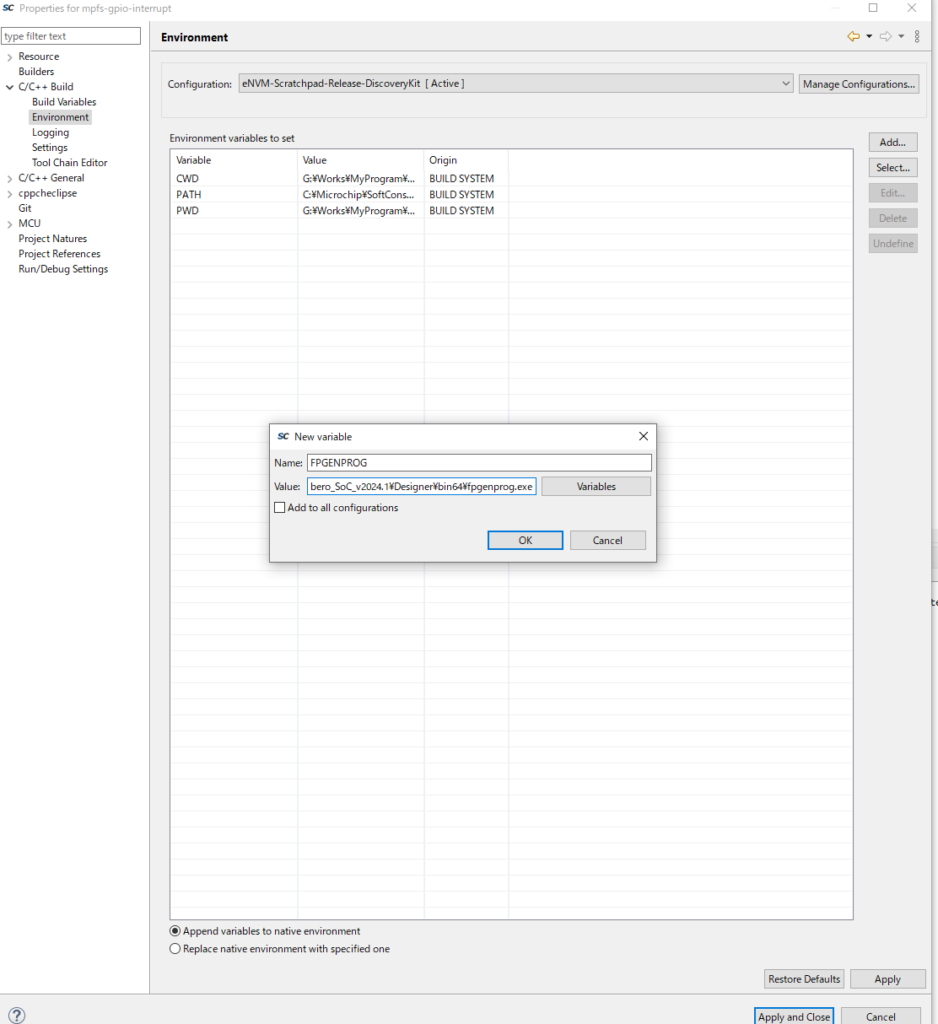Select Build Variables in the tree
This screenshot has width=938, height=1024.
coord(64,102)
